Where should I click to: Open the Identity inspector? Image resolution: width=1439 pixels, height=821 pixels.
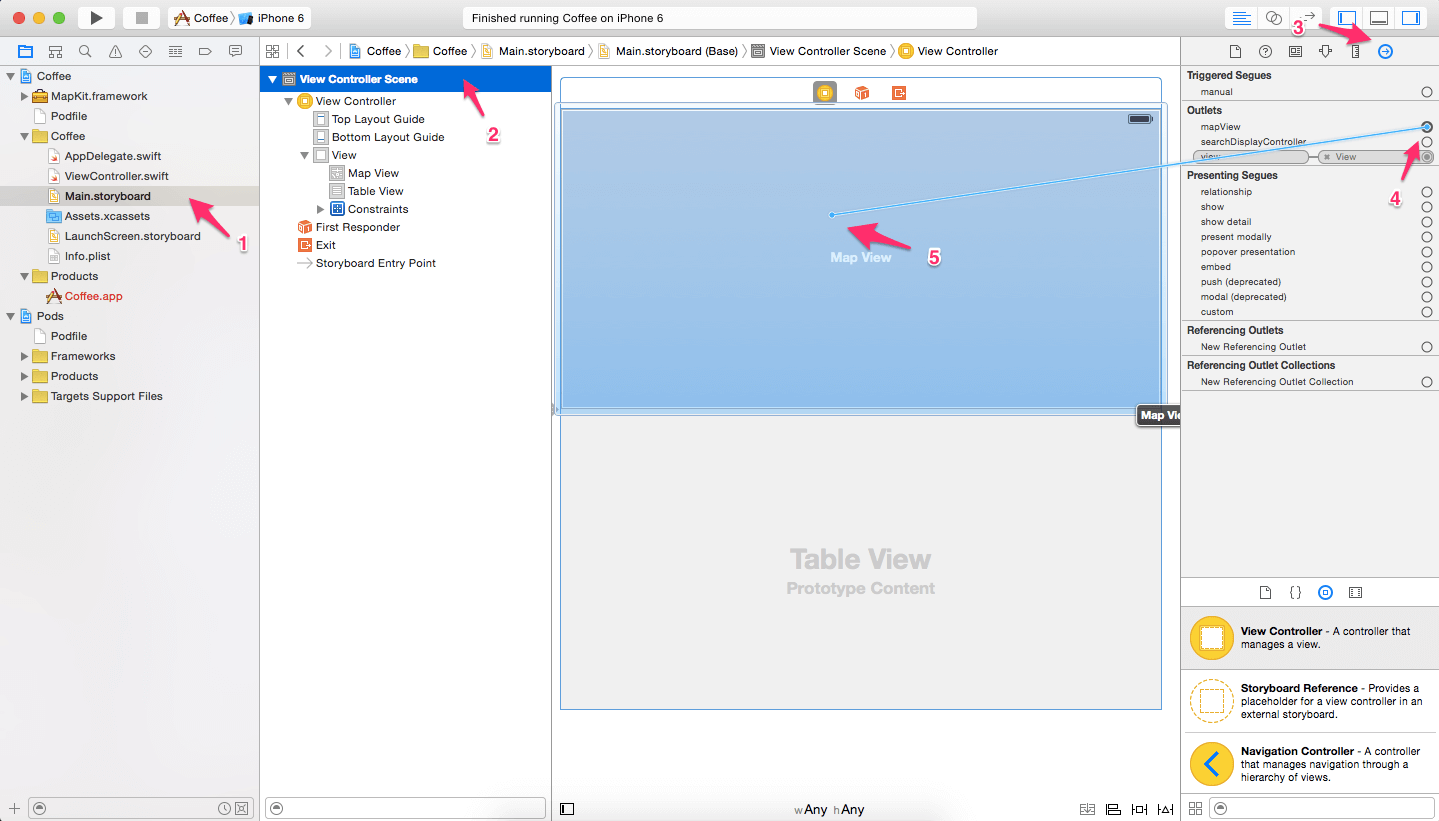click(1295, 51)
